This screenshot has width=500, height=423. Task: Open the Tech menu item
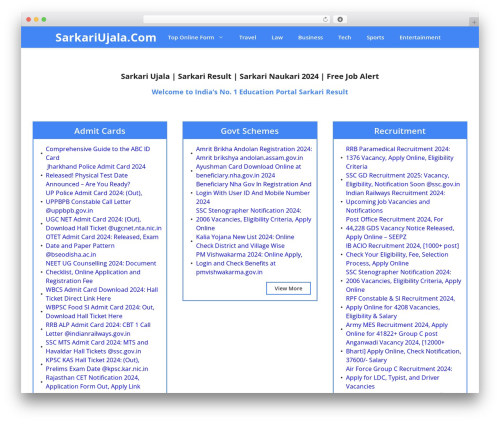coord(345,37)
